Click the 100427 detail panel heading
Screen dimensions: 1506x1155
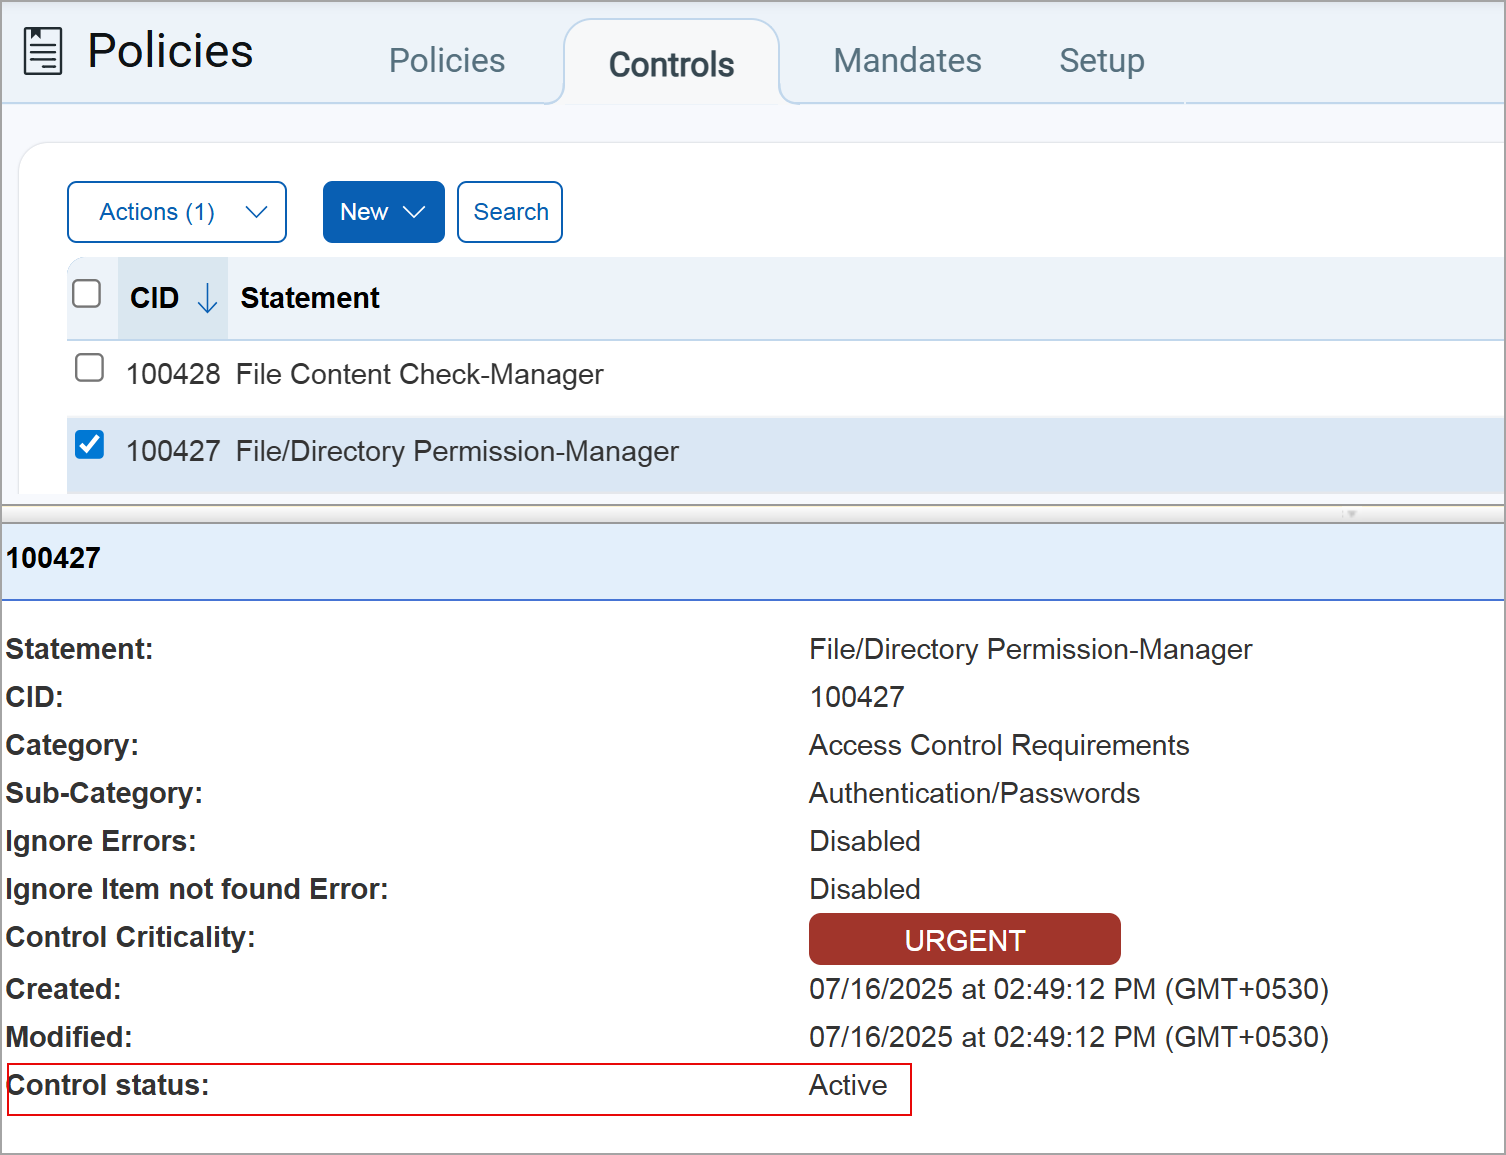(53, 558)
